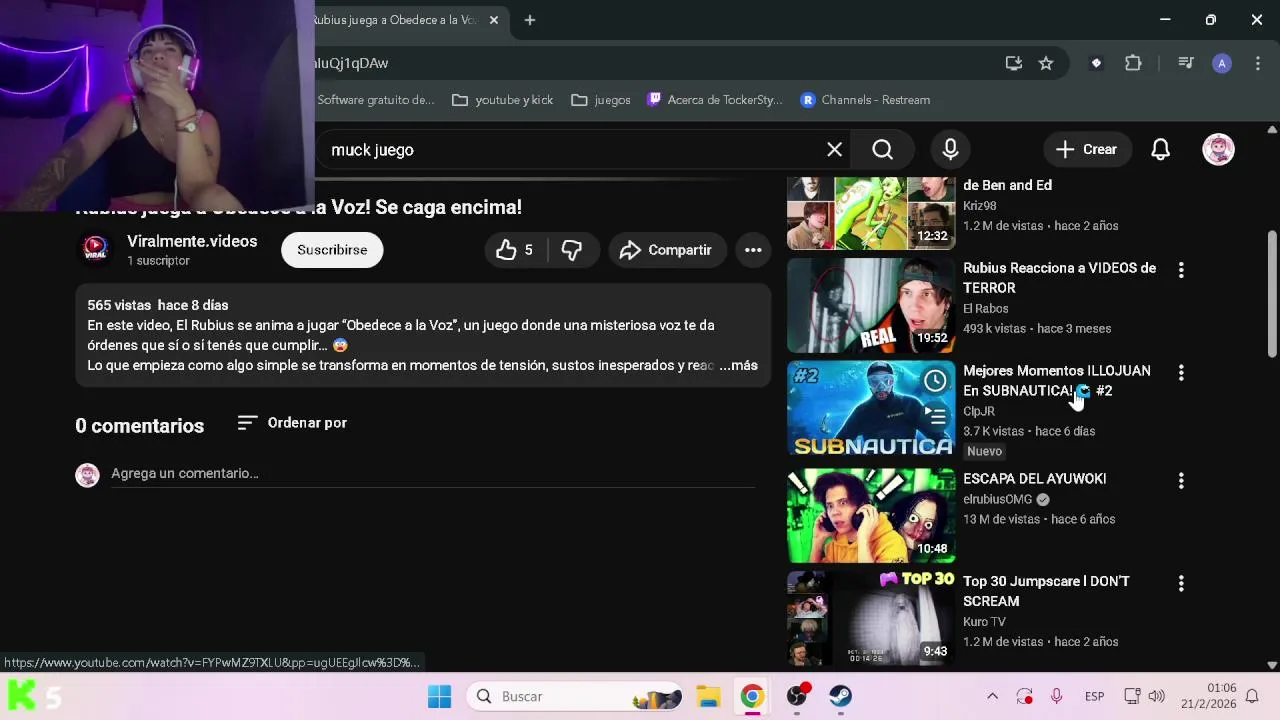
Task: Open elrubiusOMG channel link
Action: click(997, 499)
